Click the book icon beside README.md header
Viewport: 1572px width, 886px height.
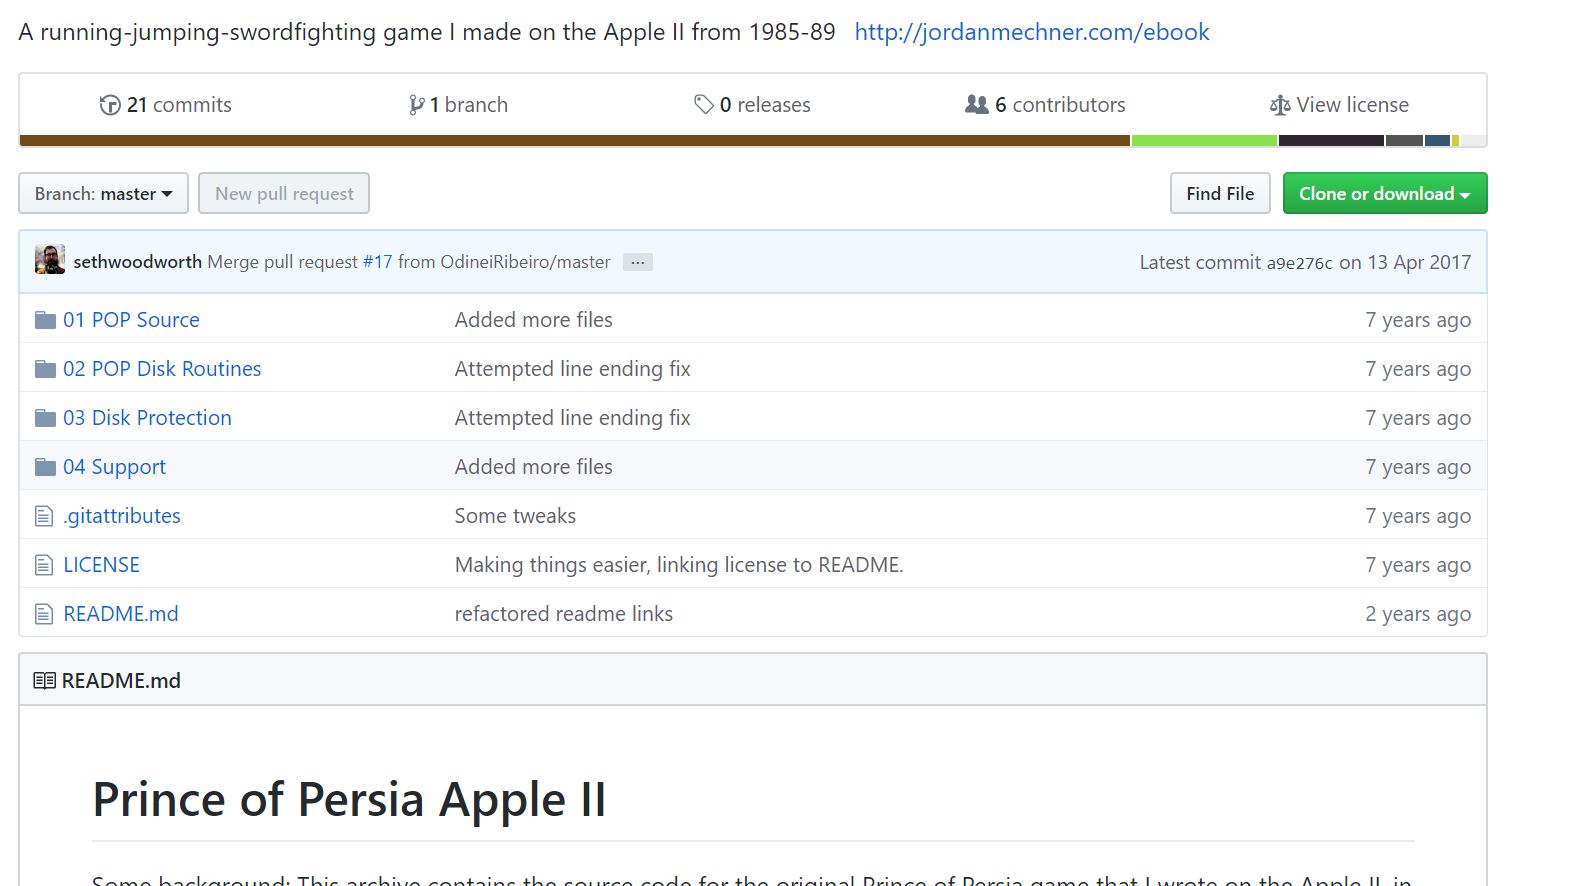tap(44, 681)
